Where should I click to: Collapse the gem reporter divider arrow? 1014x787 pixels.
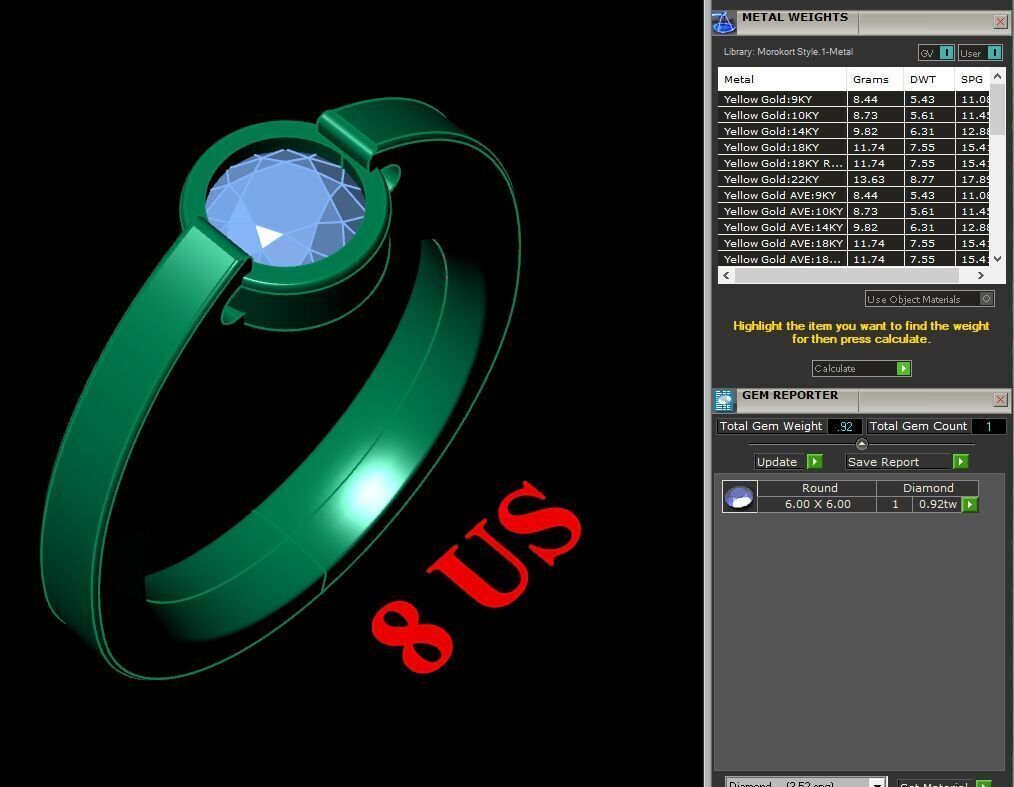861,444
